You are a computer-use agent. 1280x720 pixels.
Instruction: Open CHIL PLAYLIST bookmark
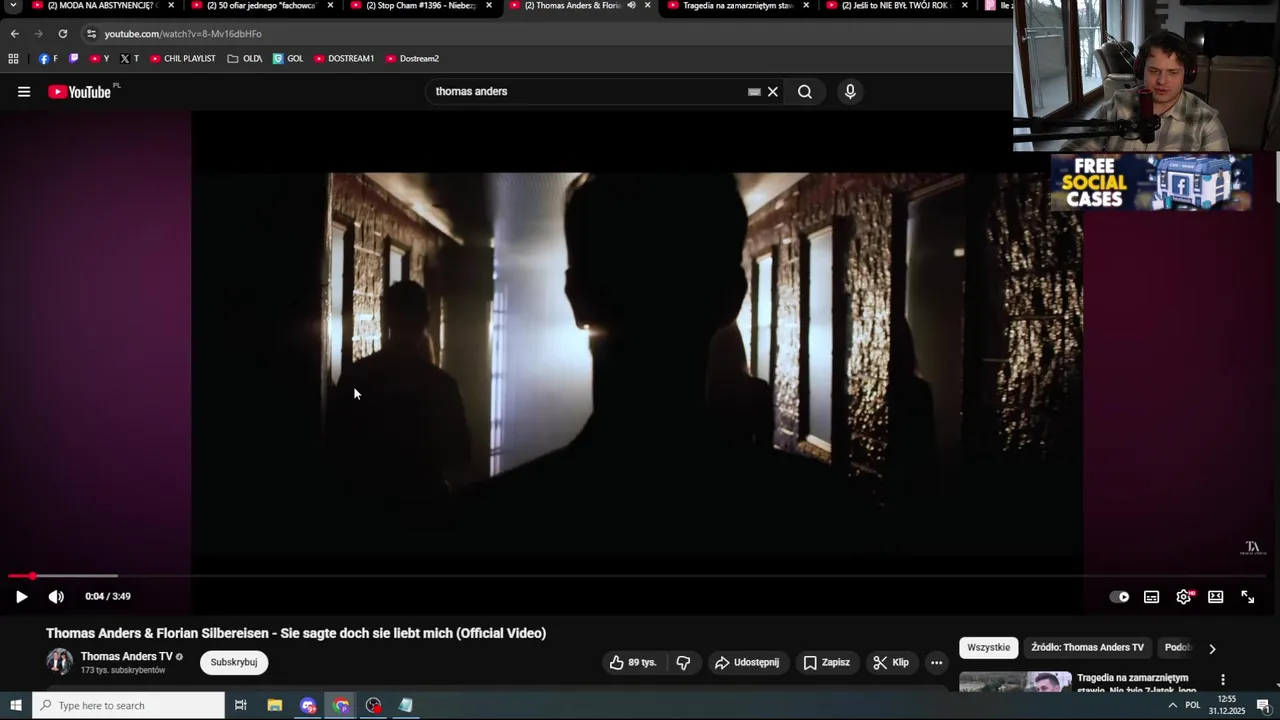pos(183,59)
